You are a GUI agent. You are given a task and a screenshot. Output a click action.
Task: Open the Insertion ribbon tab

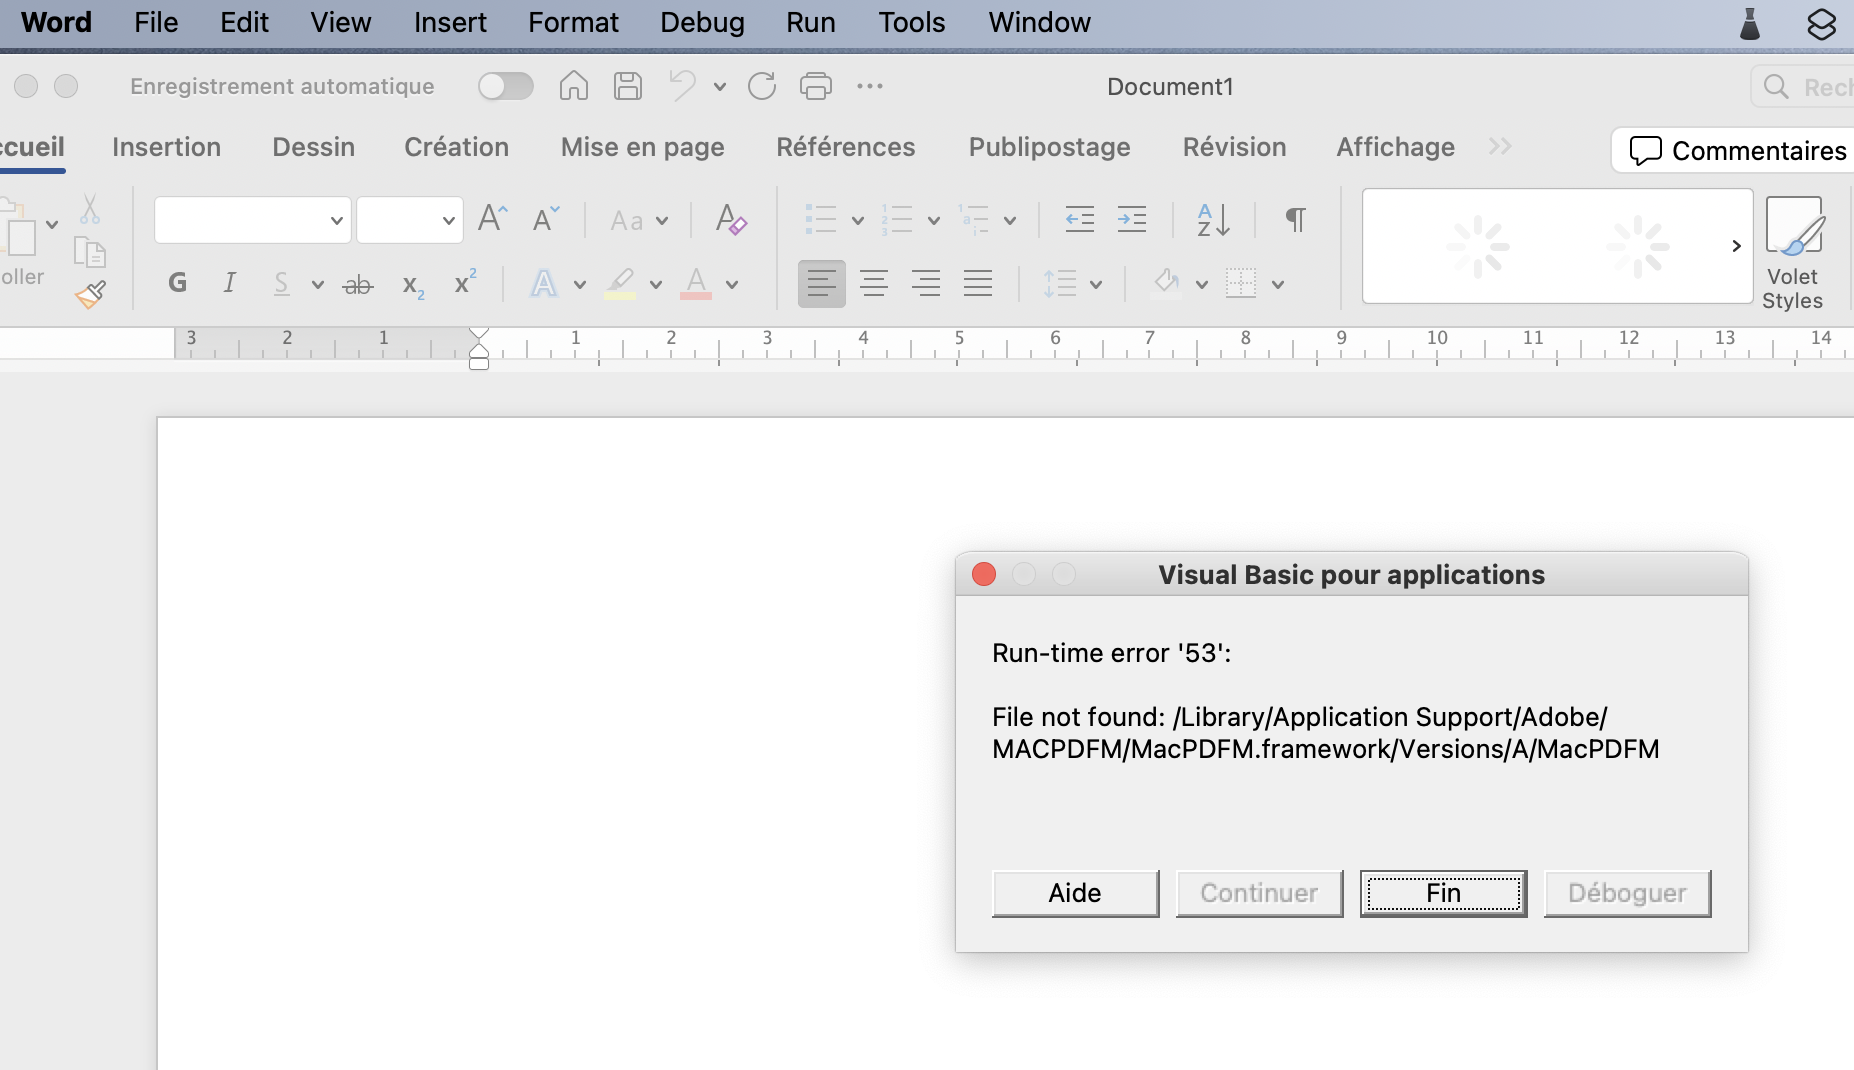pos(166,147)
